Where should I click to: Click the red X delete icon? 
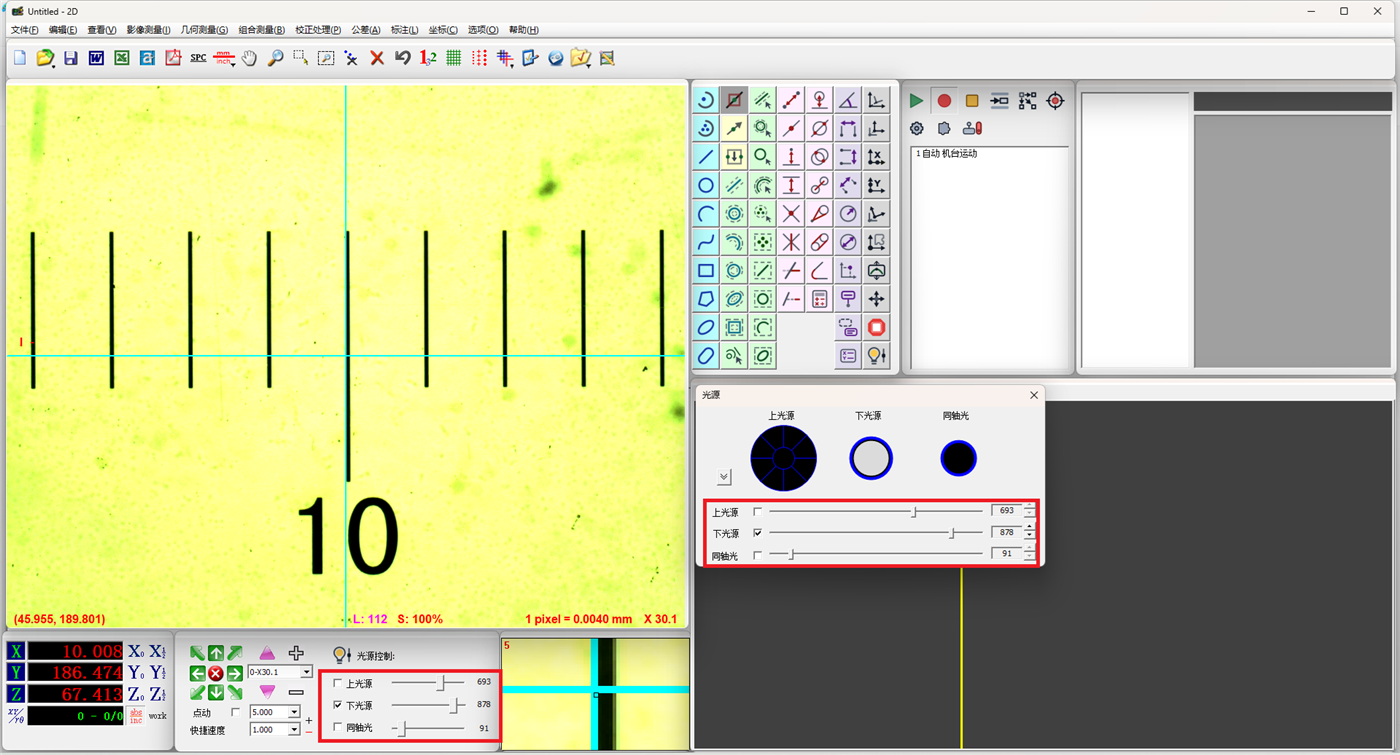[x=377, y=58]
